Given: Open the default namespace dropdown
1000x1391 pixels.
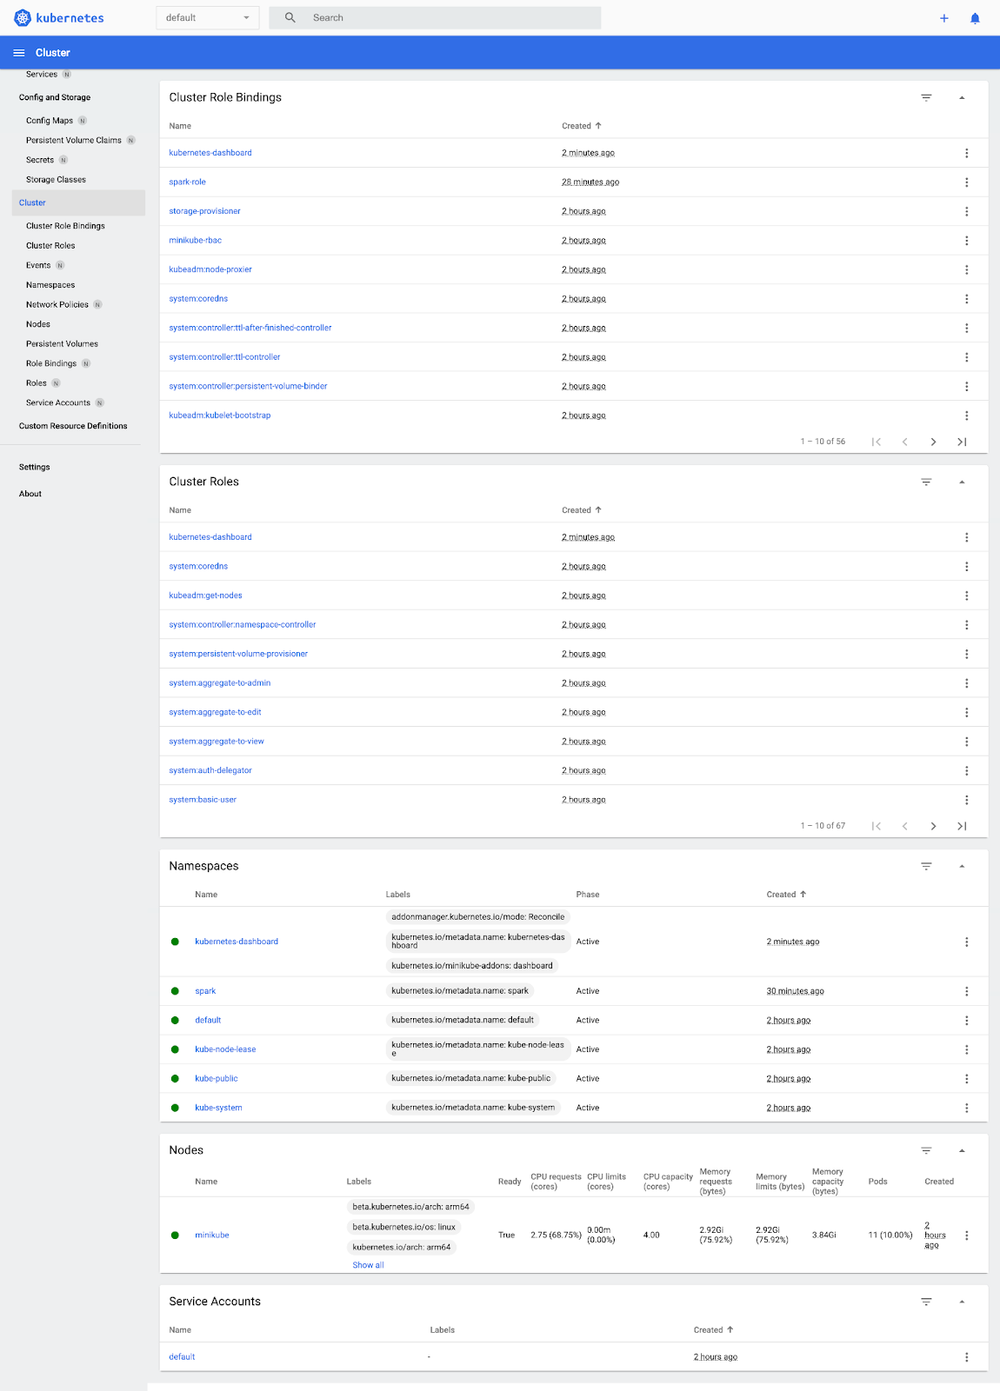Looking at the screenshot, I should pos(207,17).
